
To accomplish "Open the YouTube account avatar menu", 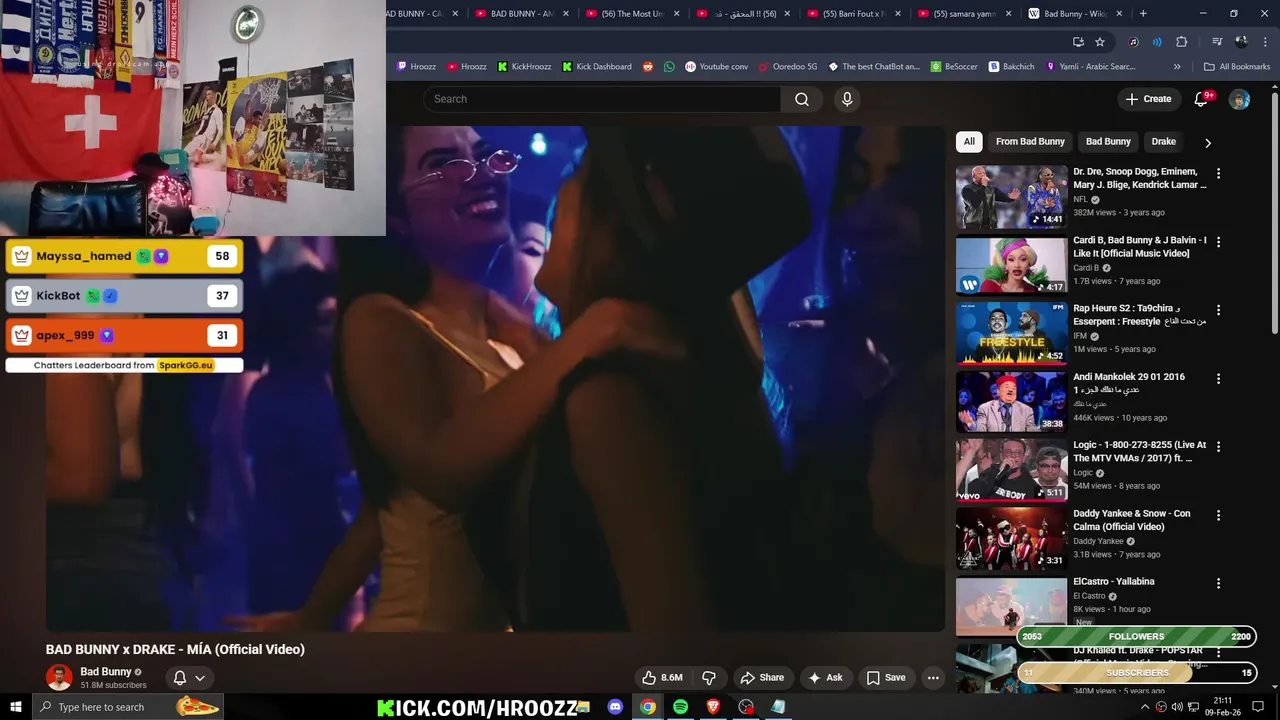I will [1239, 99].
